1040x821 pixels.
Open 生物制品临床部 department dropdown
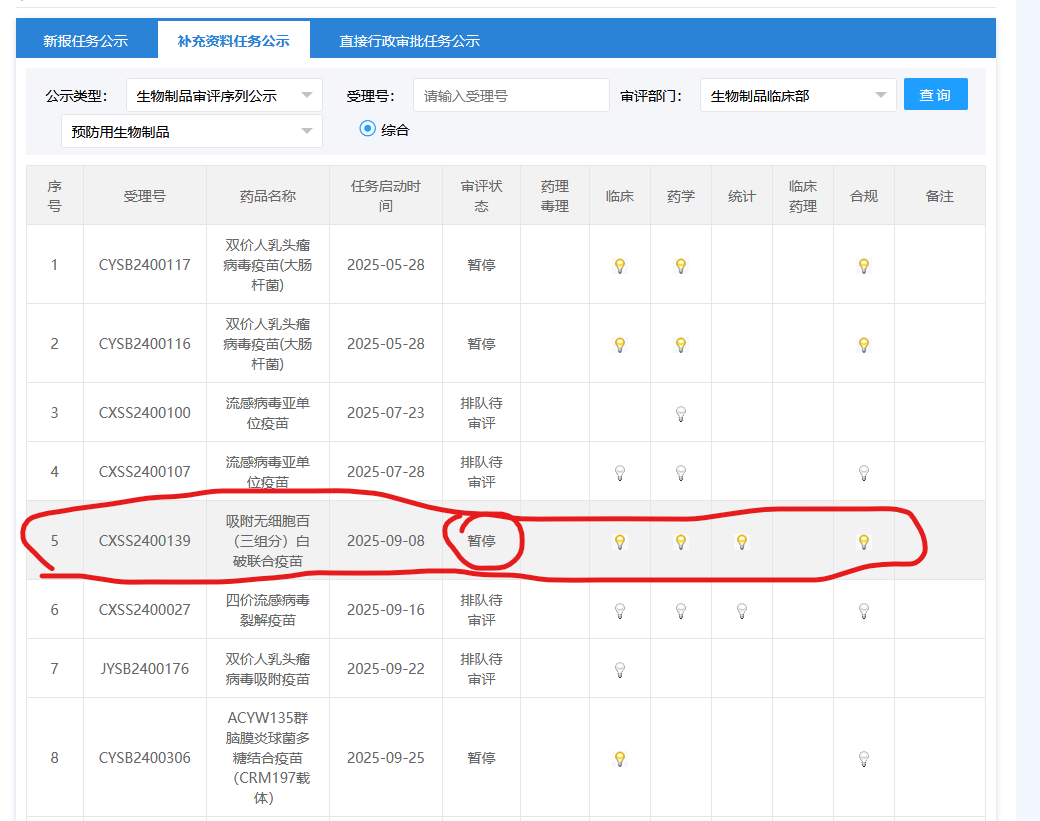click(x=798, y=95)
